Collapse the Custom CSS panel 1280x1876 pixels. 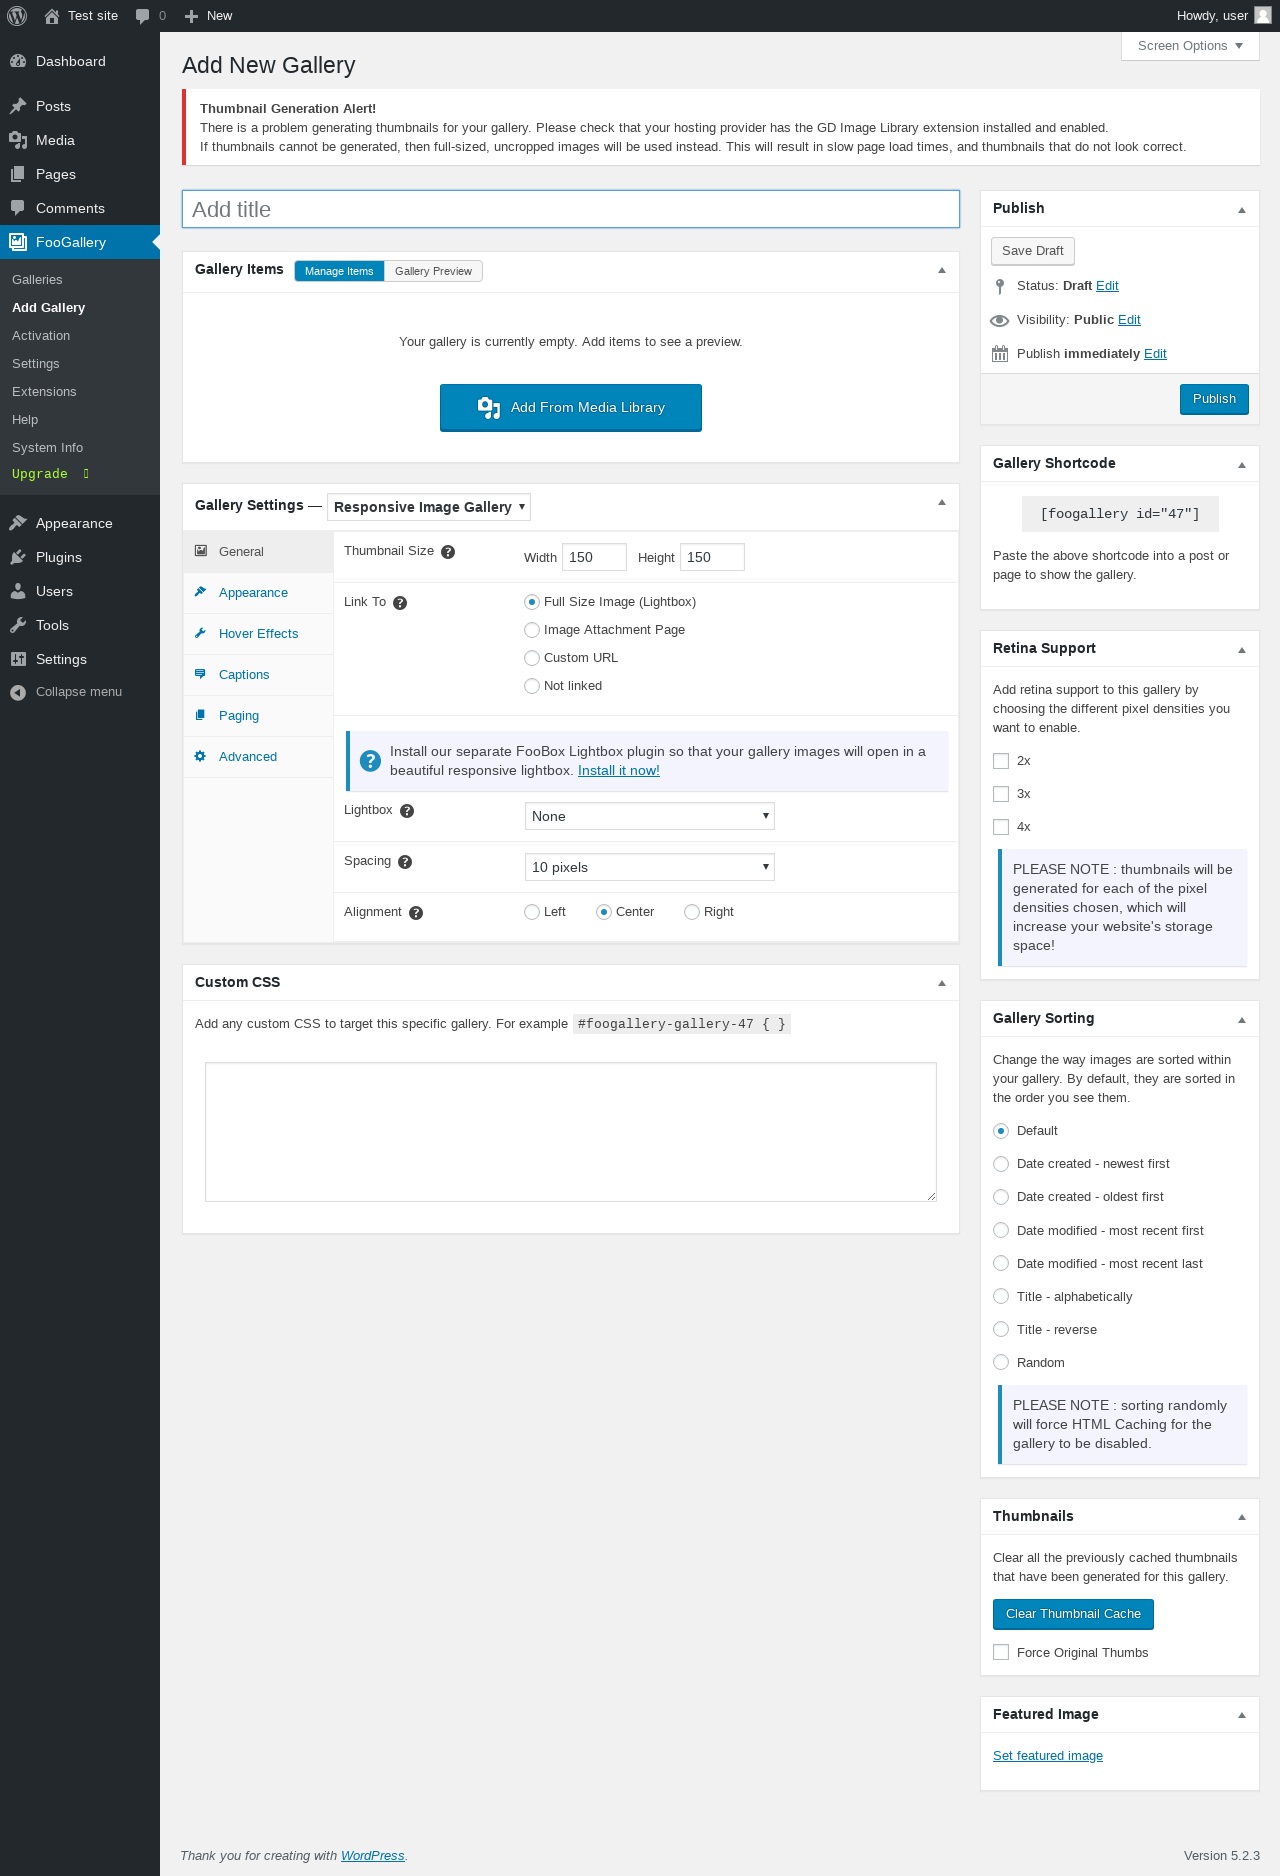(x=942, y=983)
